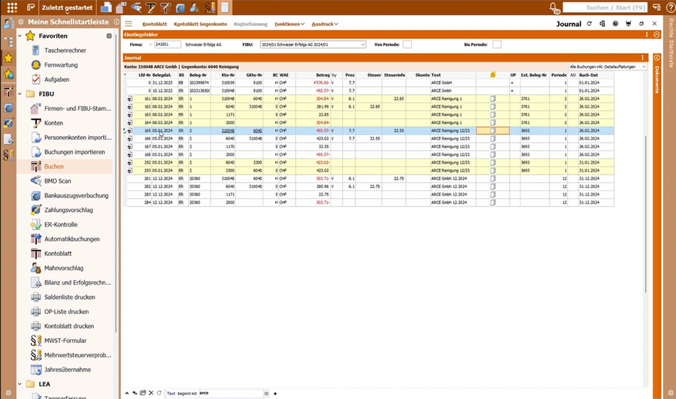Click the Belegdat. column header
This screenshot has height=399, width=676.
click(x=162, y=75)
